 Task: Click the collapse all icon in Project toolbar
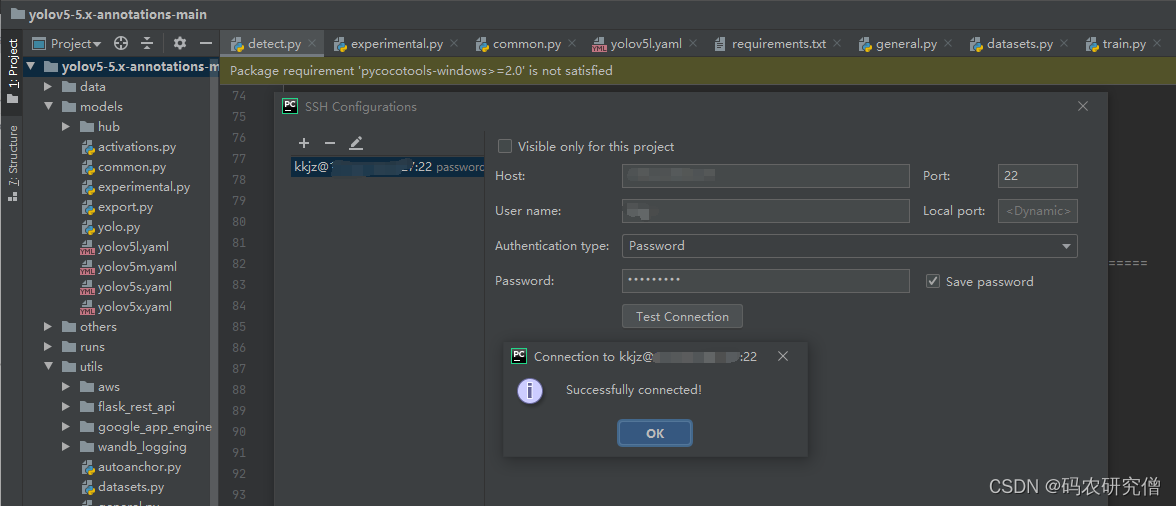point(147,43)
